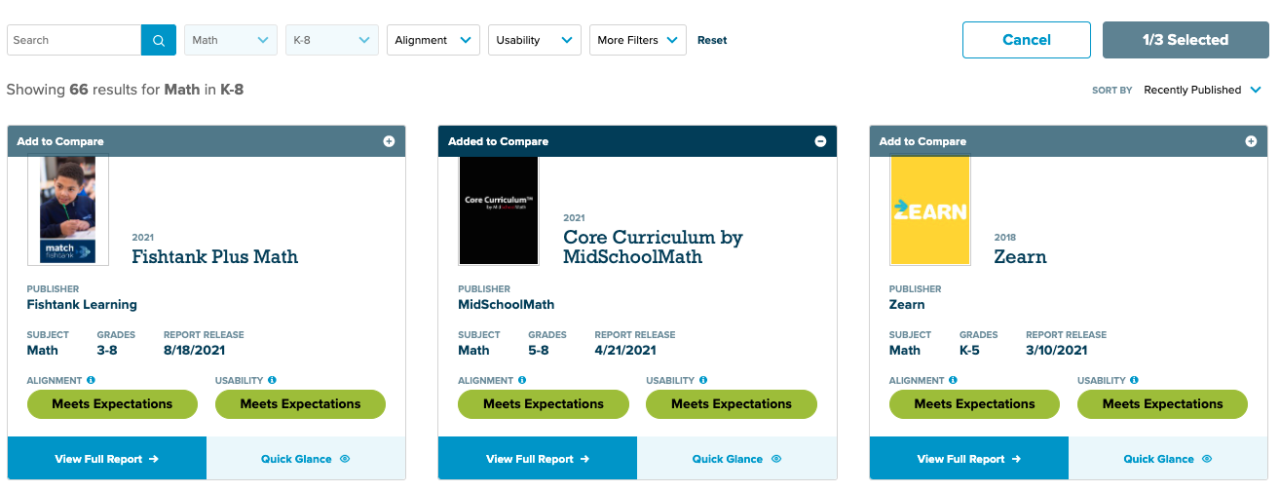The width and height of the screenshot is (1280, 492).
Task: Click the Cancel button
Action: tap(1026, 40)
